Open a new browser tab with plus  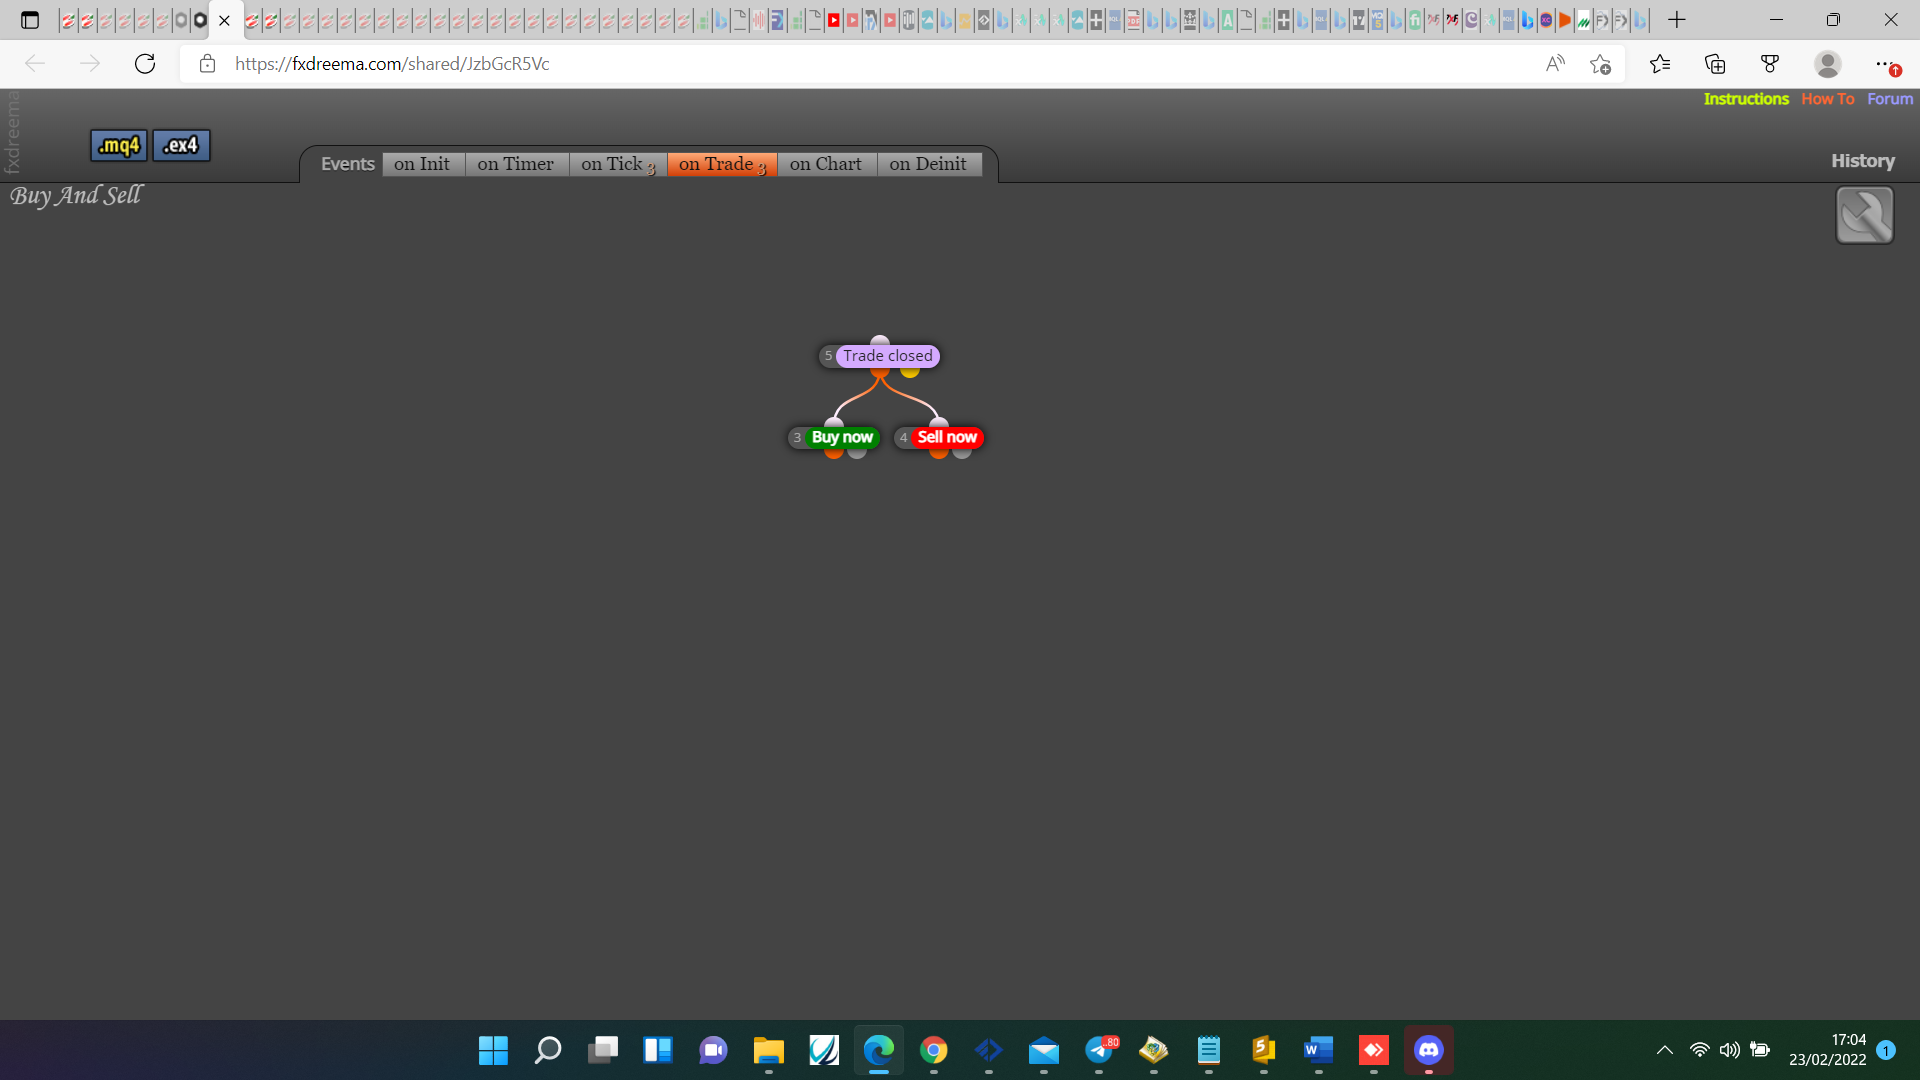point(1677,19)
